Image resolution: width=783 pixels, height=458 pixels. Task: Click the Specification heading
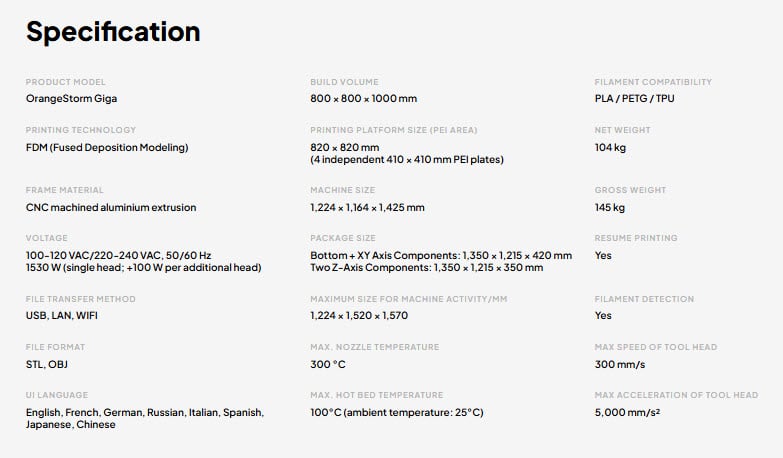pyautogui.click(x=113, y=32)
